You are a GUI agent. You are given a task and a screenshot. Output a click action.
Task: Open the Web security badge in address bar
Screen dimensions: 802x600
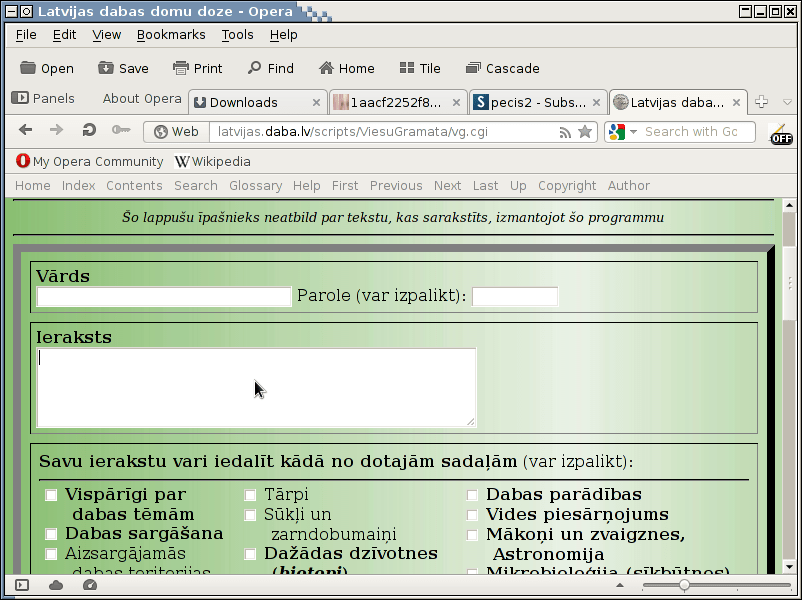pos(176,131)
